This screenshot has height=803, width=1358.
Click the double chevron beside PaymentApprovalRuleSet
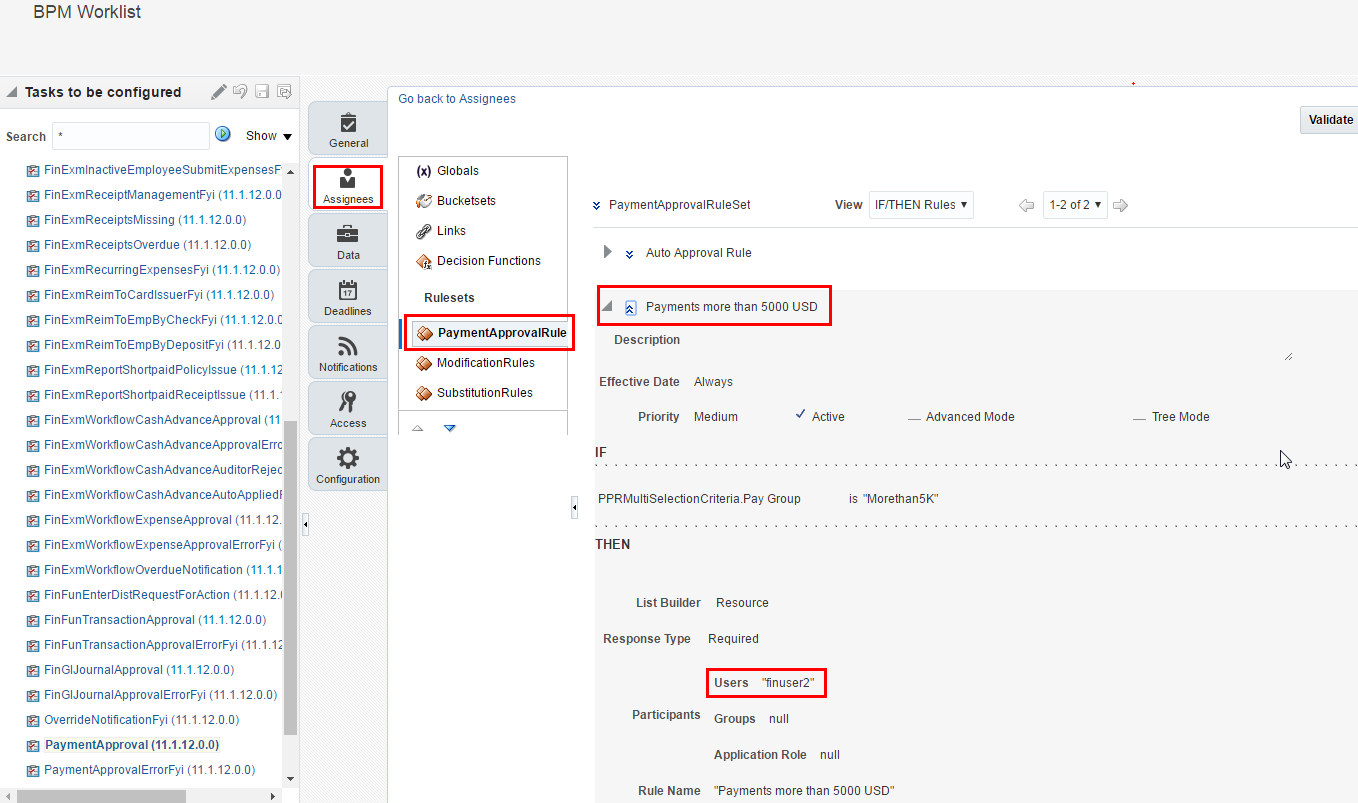point(597,205)
